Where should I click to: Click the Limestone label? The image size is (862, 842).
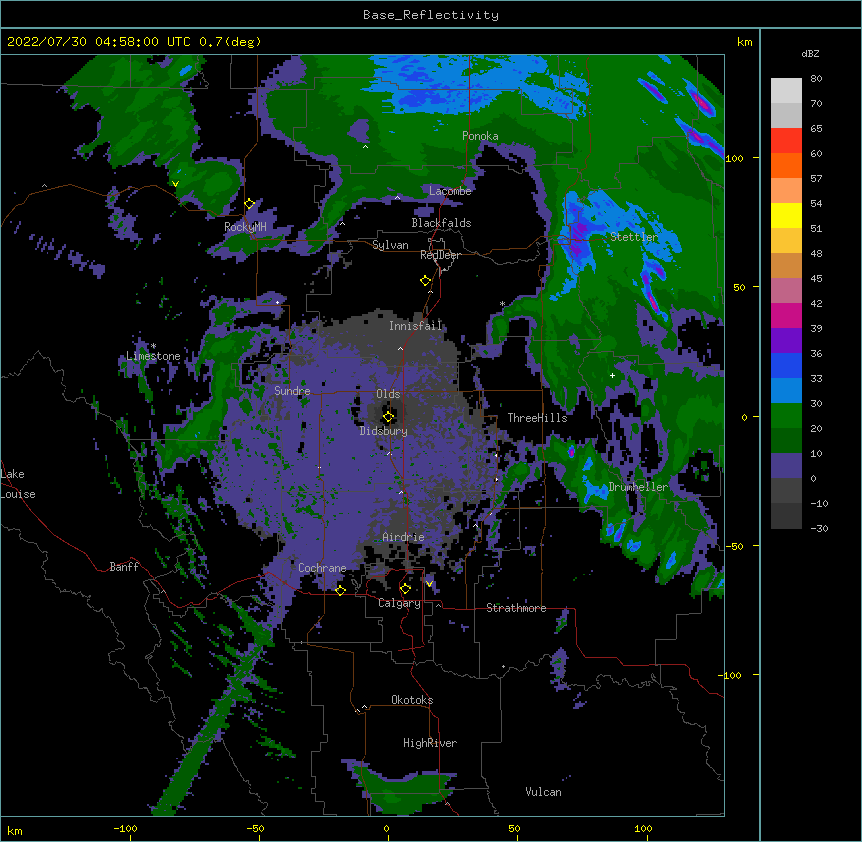(x=153, y=356)
